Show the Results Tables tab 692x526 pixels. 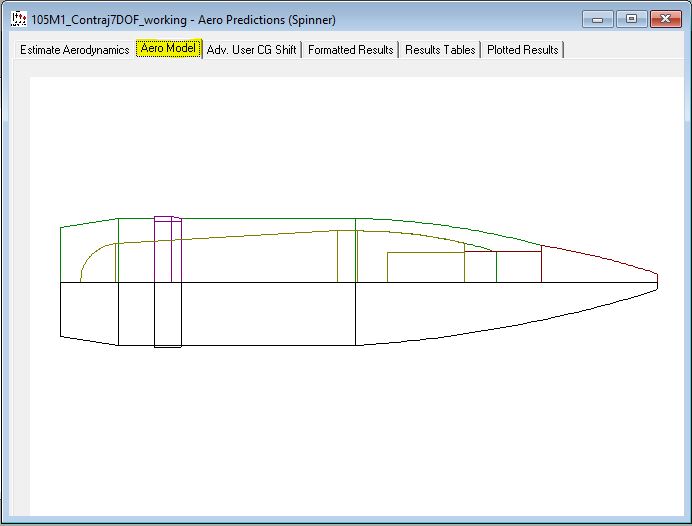click(440, 50)
